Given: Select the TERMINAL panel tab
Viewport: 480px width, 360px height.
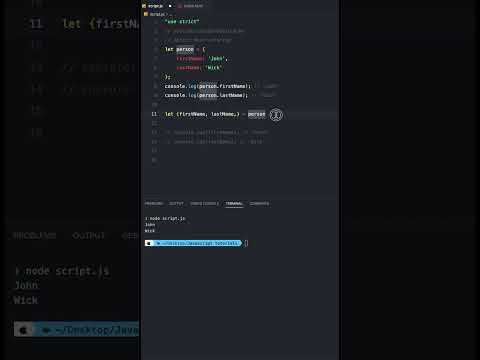Looking at the screenshot, I should pos(234,204).
